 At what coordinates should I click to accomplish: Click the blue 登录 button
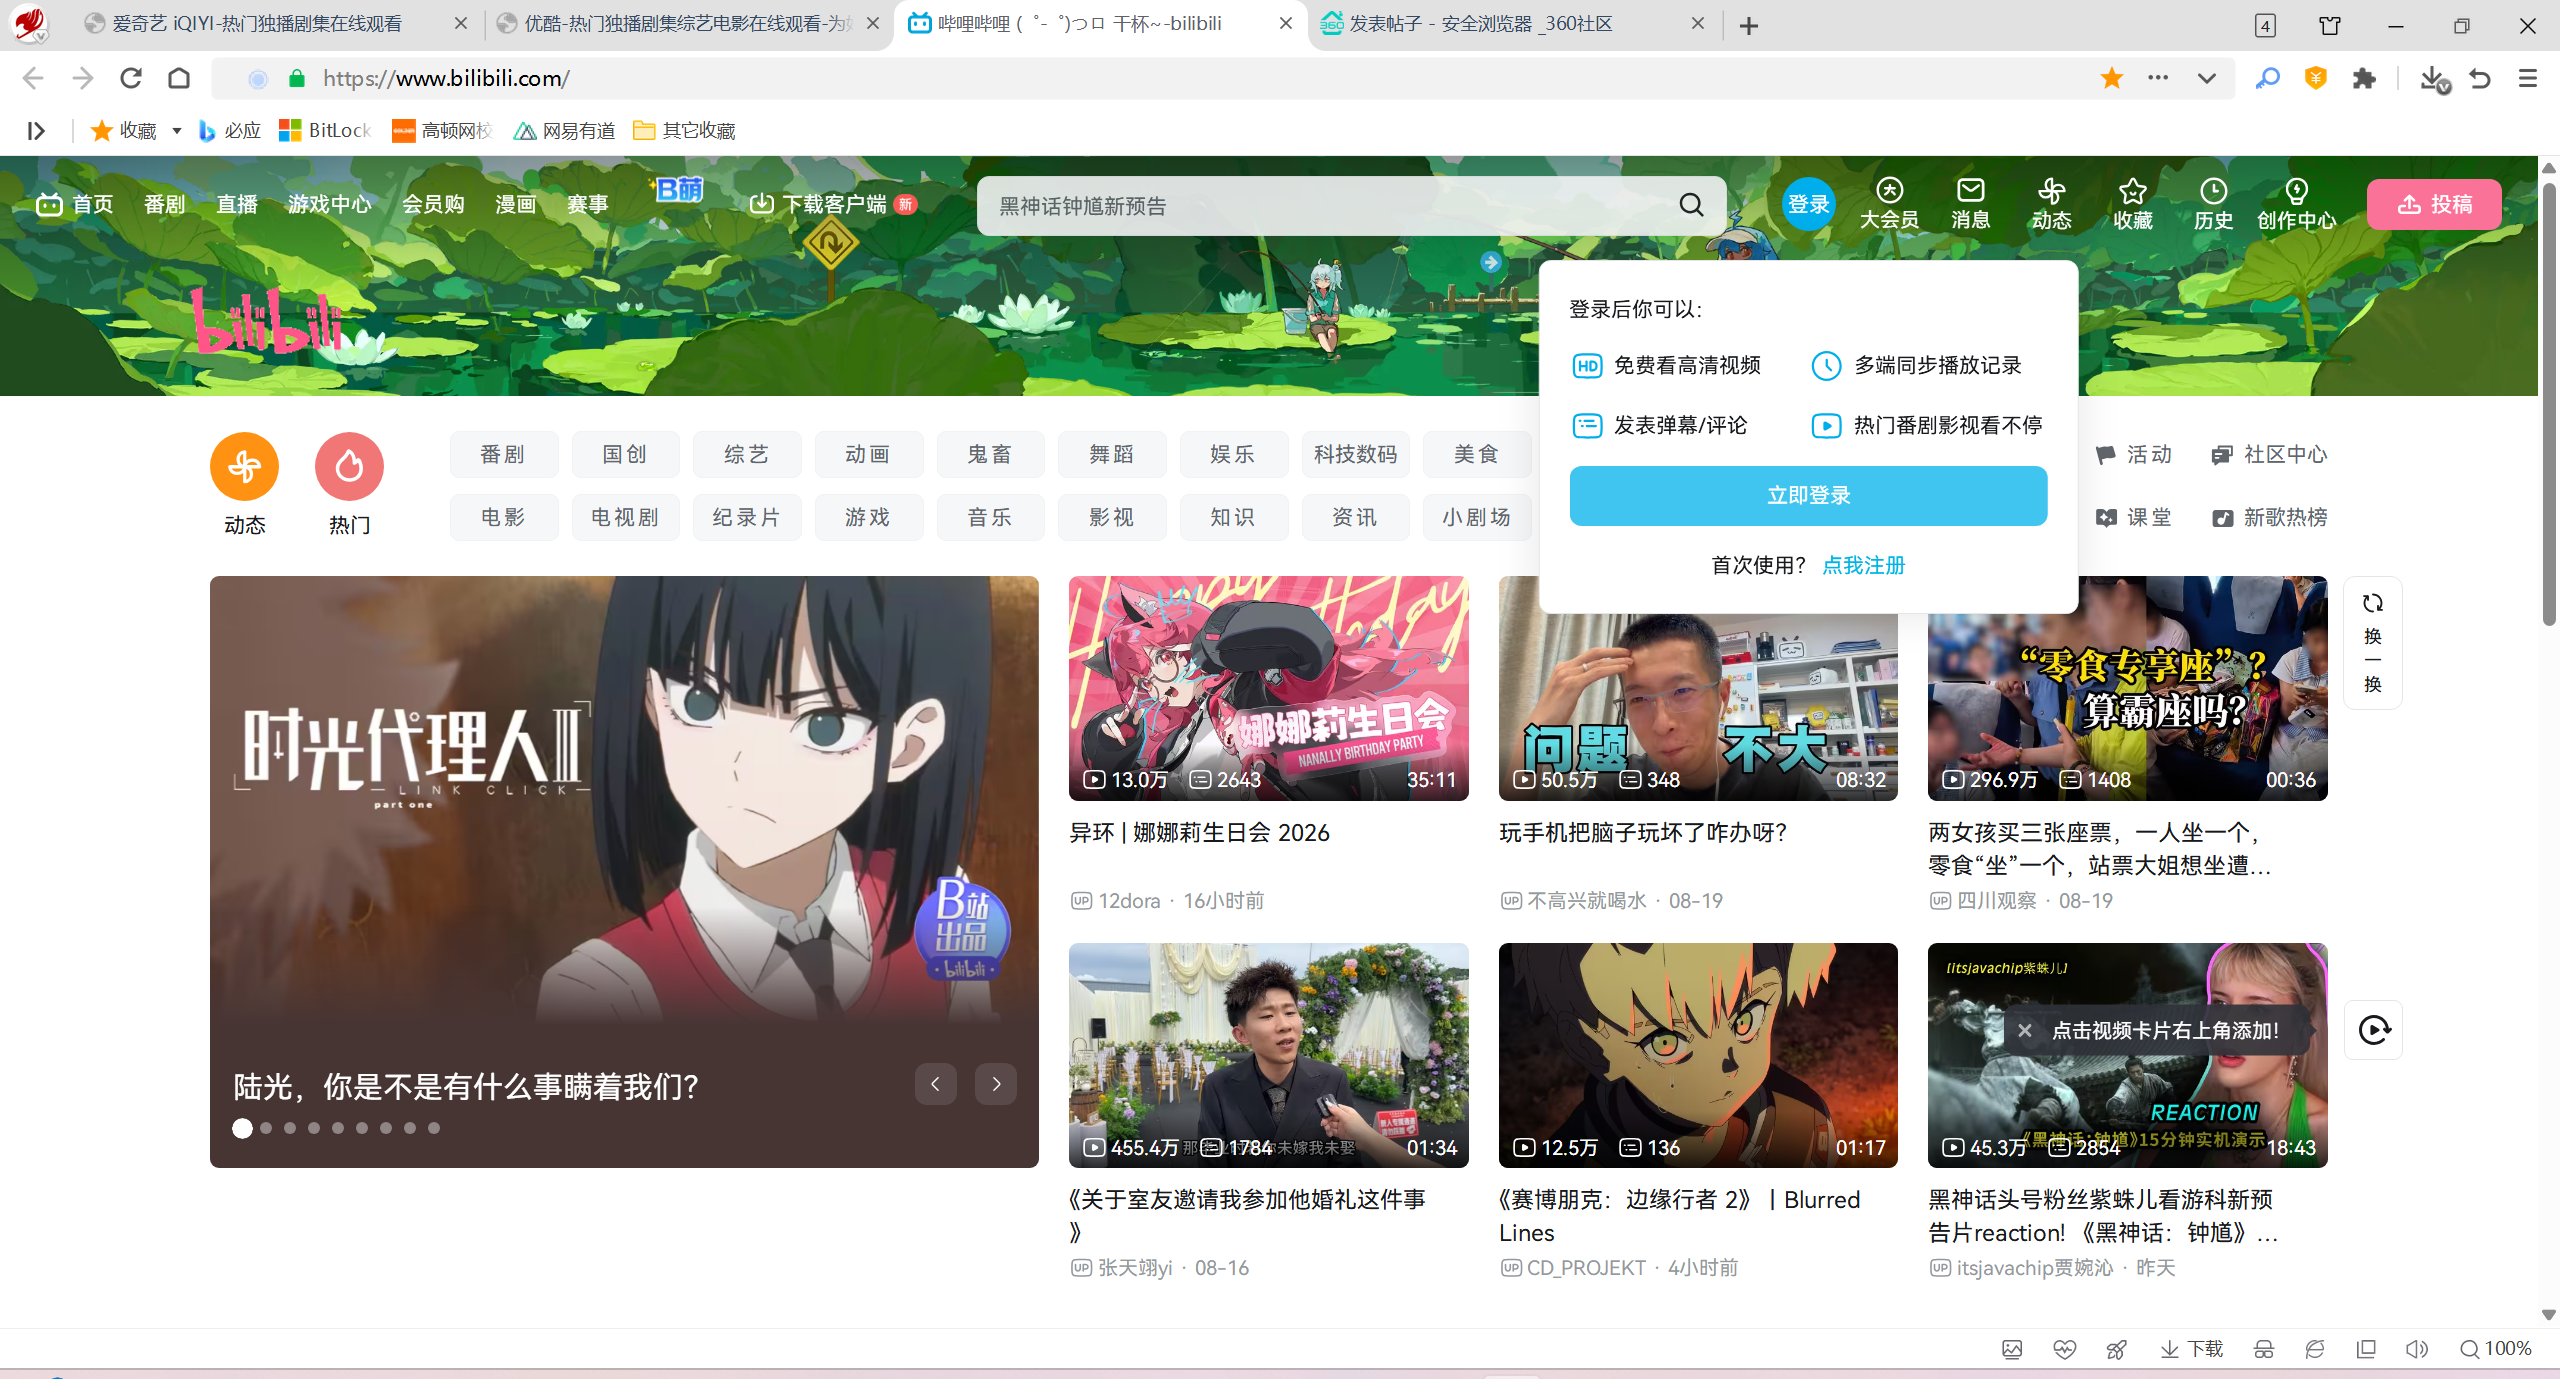coord(1808,204)
